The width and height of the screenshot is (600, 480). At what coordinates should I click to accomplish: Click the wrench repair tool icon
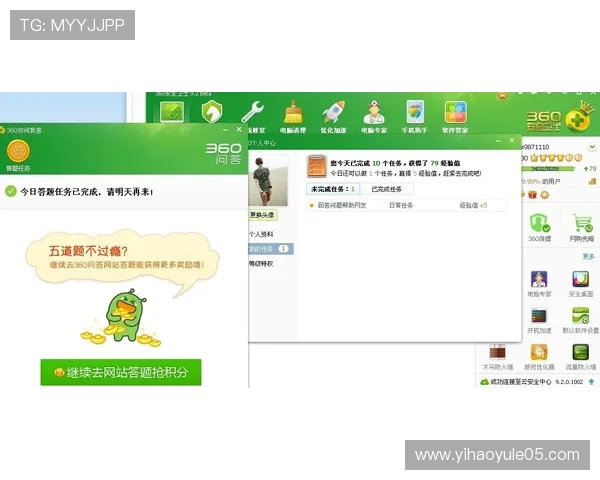point(253,112)
